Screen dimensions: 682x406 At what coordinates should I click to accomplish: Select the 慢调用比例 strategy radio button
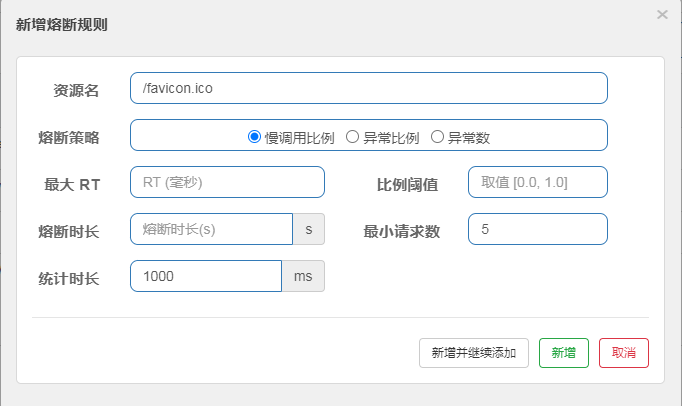pos(254,137)
